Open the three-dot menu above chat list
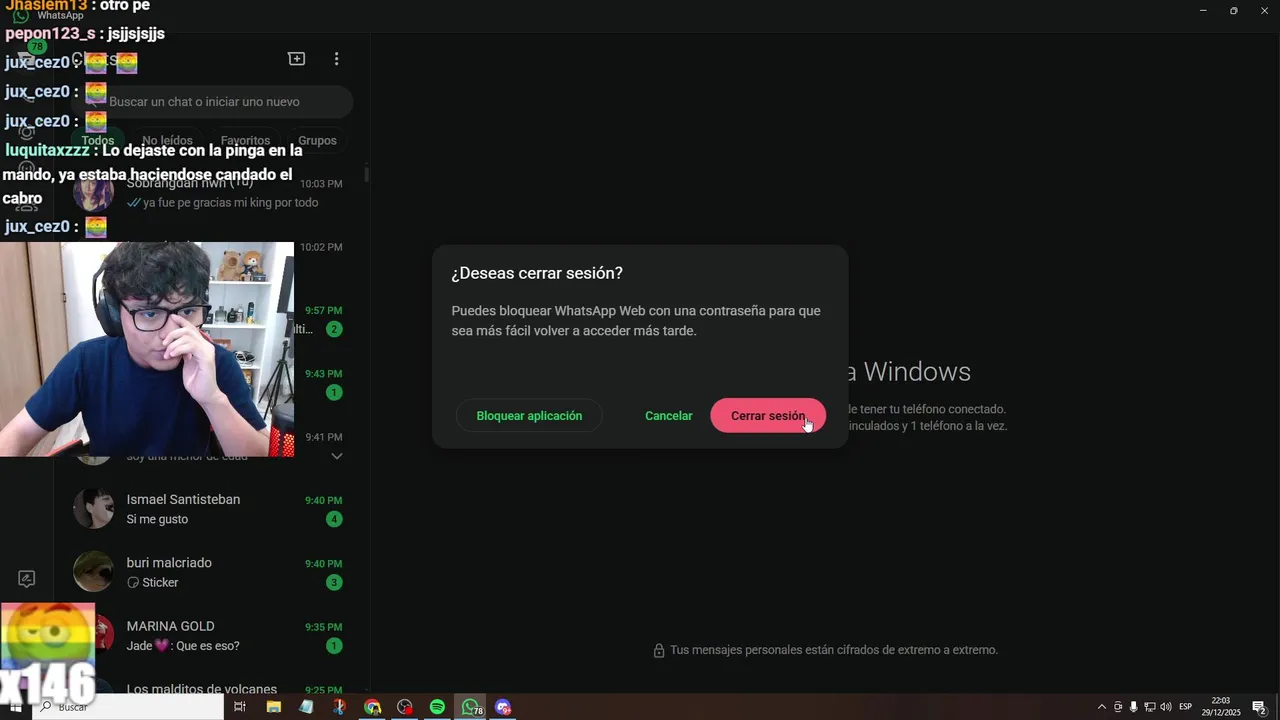The image size is (1280, 720). 336,59
